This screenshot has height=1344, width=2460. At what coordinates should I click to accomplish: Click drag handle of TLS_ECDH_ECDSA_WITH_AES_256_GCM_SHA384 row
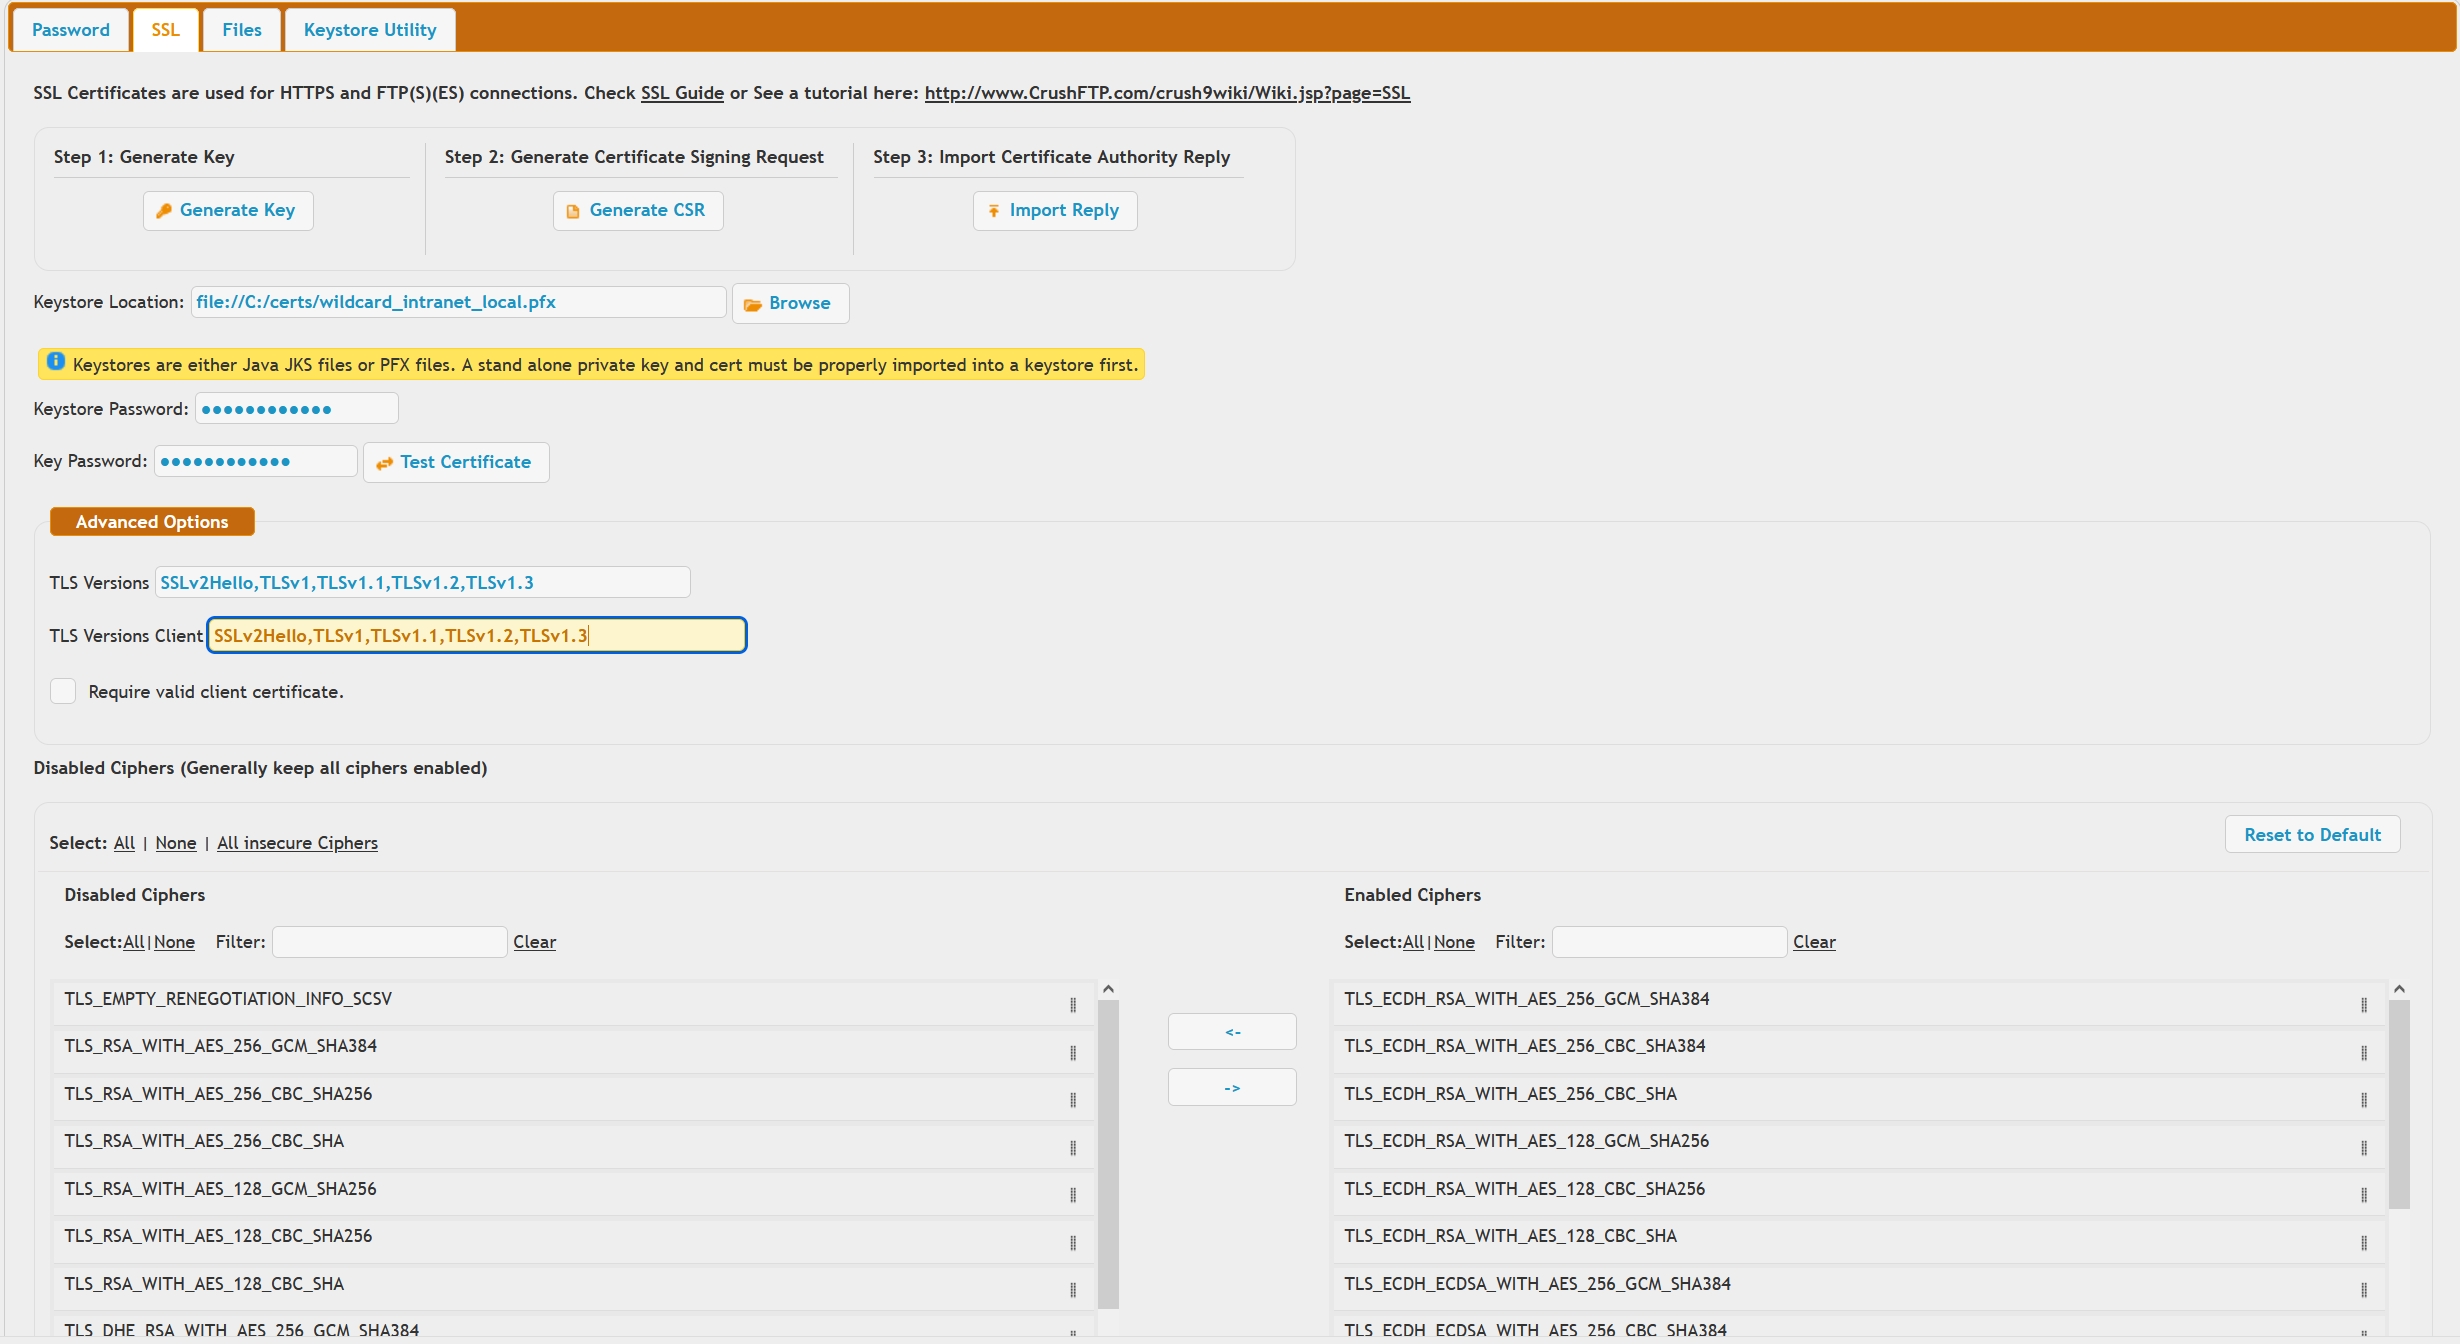tap(2364, 1290)
